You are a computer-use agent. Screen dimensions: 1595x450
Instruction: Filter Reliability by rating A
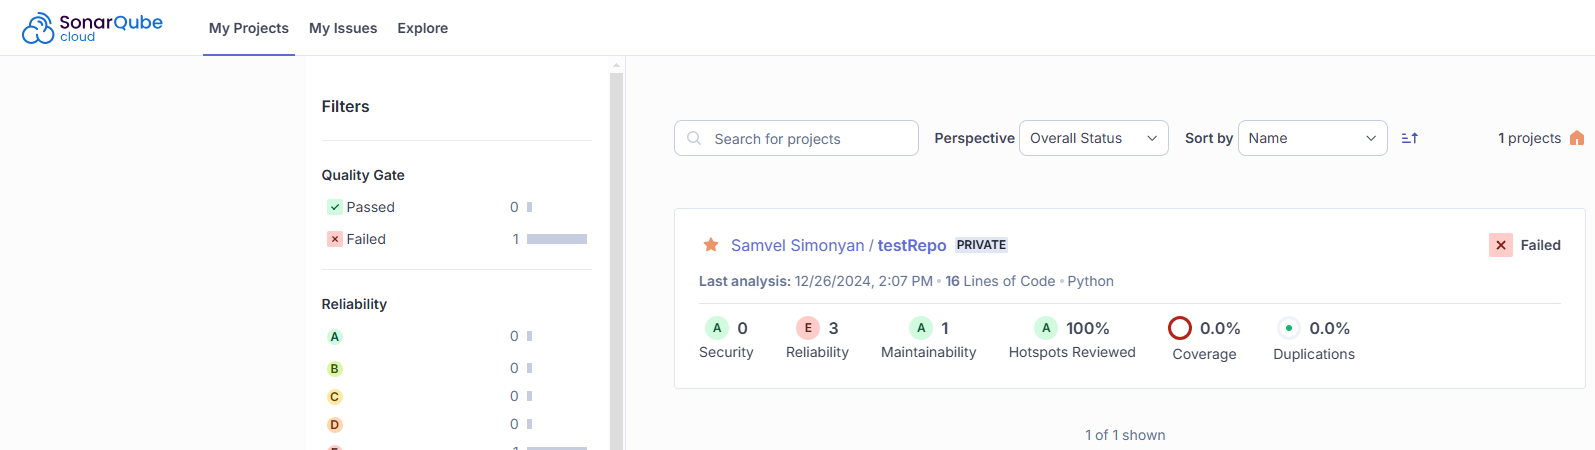pos(335,337)
